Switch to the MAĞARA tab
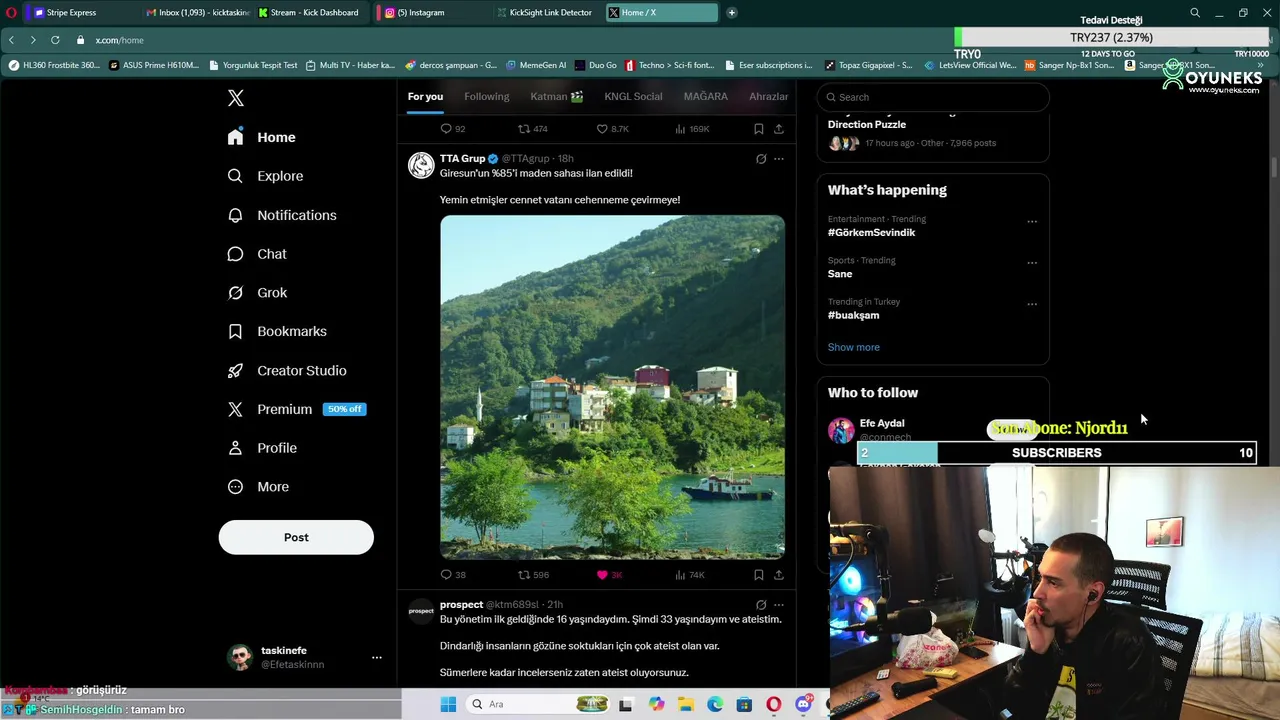This screenshot has height=720, width=1280. (706, 96)
